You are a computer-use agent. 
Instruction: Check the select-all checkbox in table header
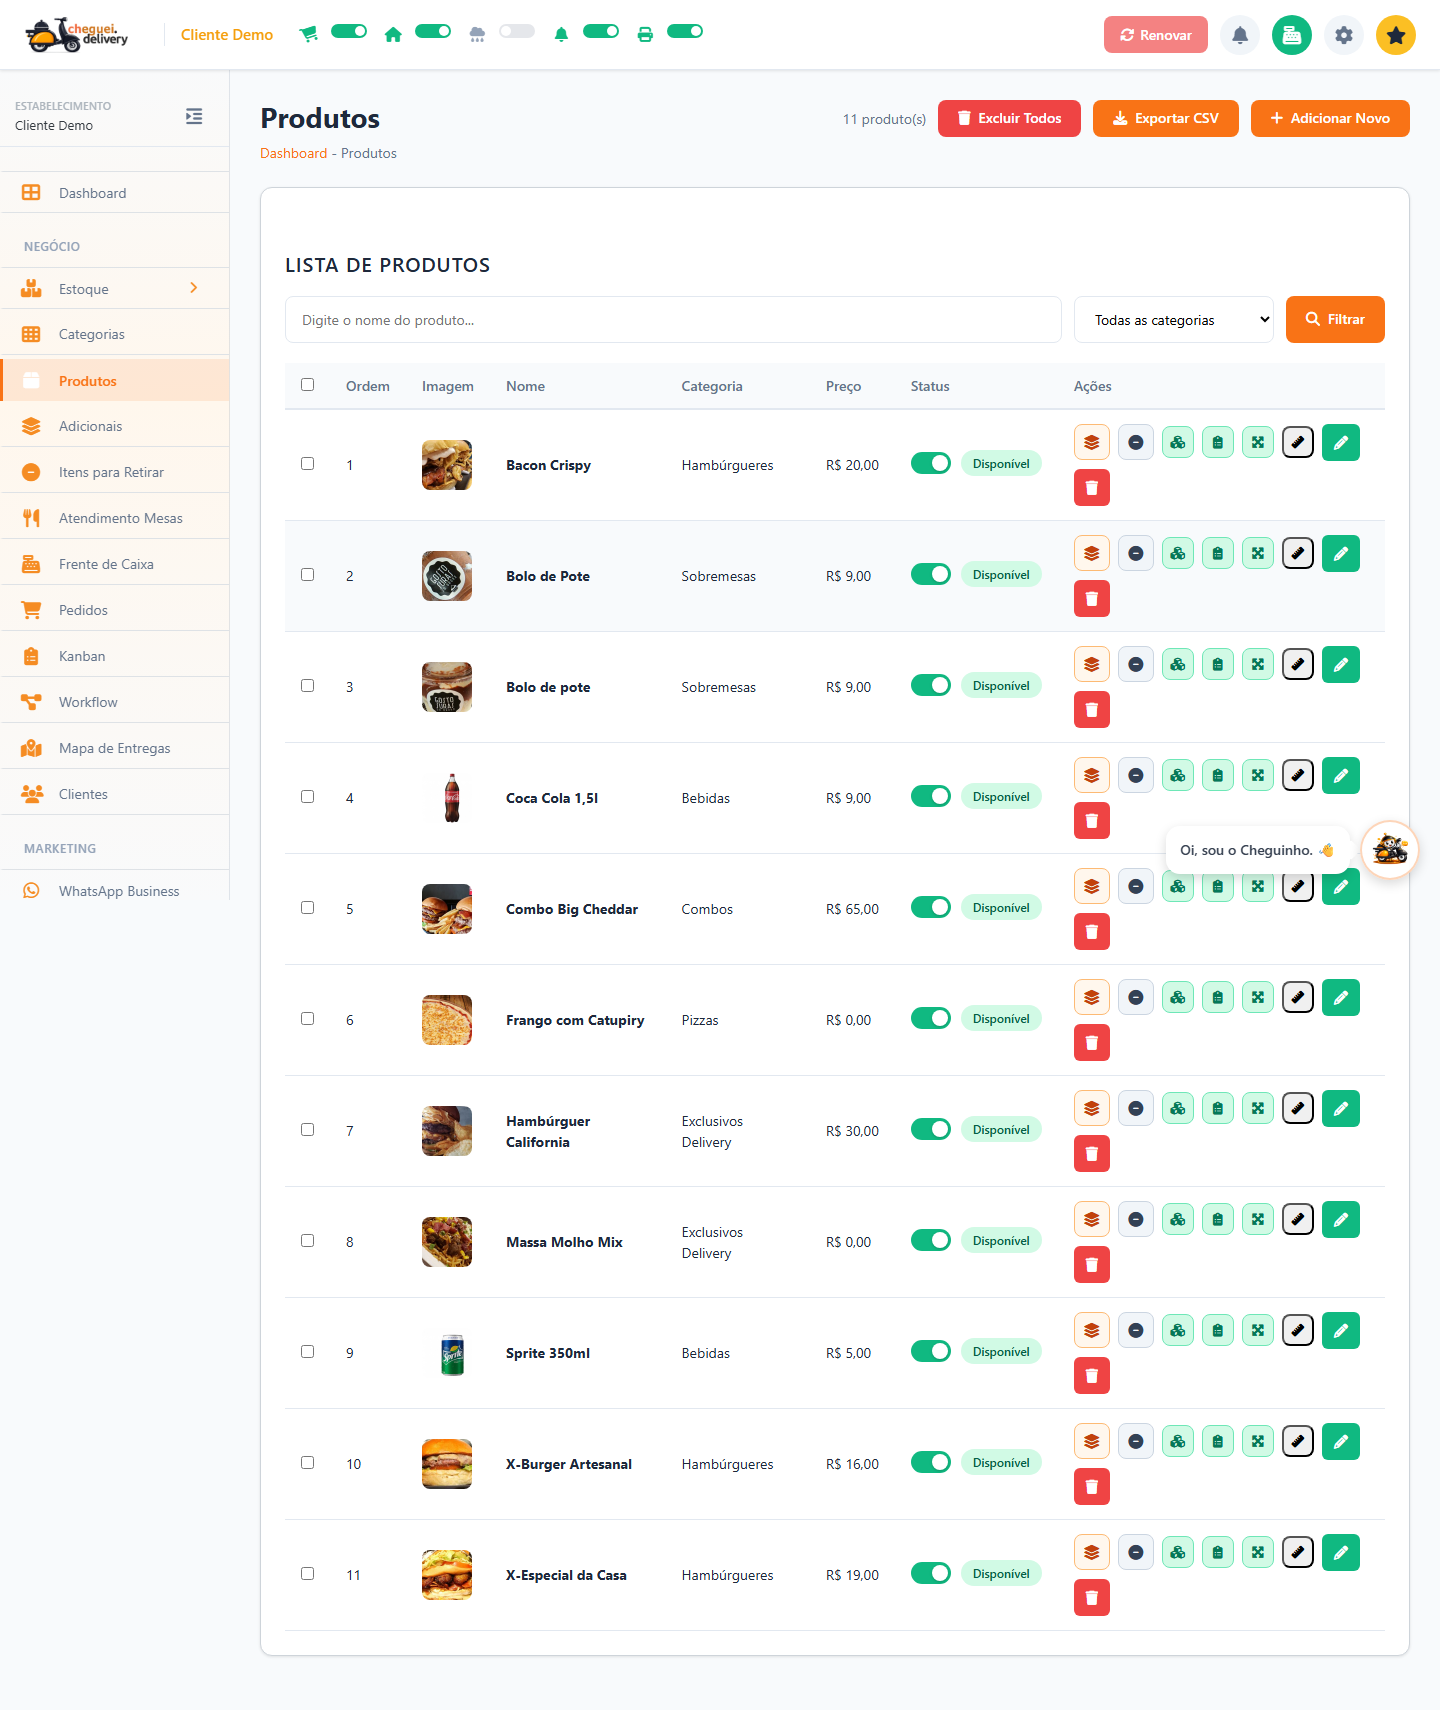[x=308, y=385]
